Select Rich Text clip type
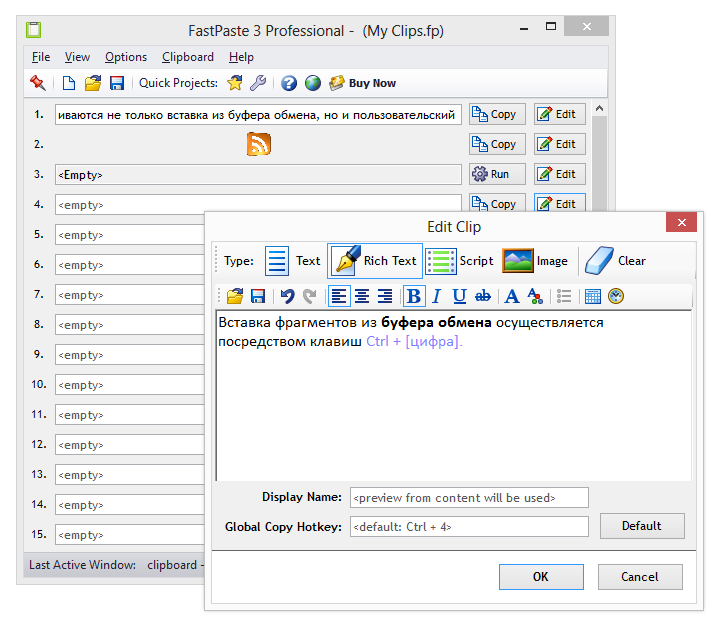Viewport: 724px width, 629px height. point(375,261)
